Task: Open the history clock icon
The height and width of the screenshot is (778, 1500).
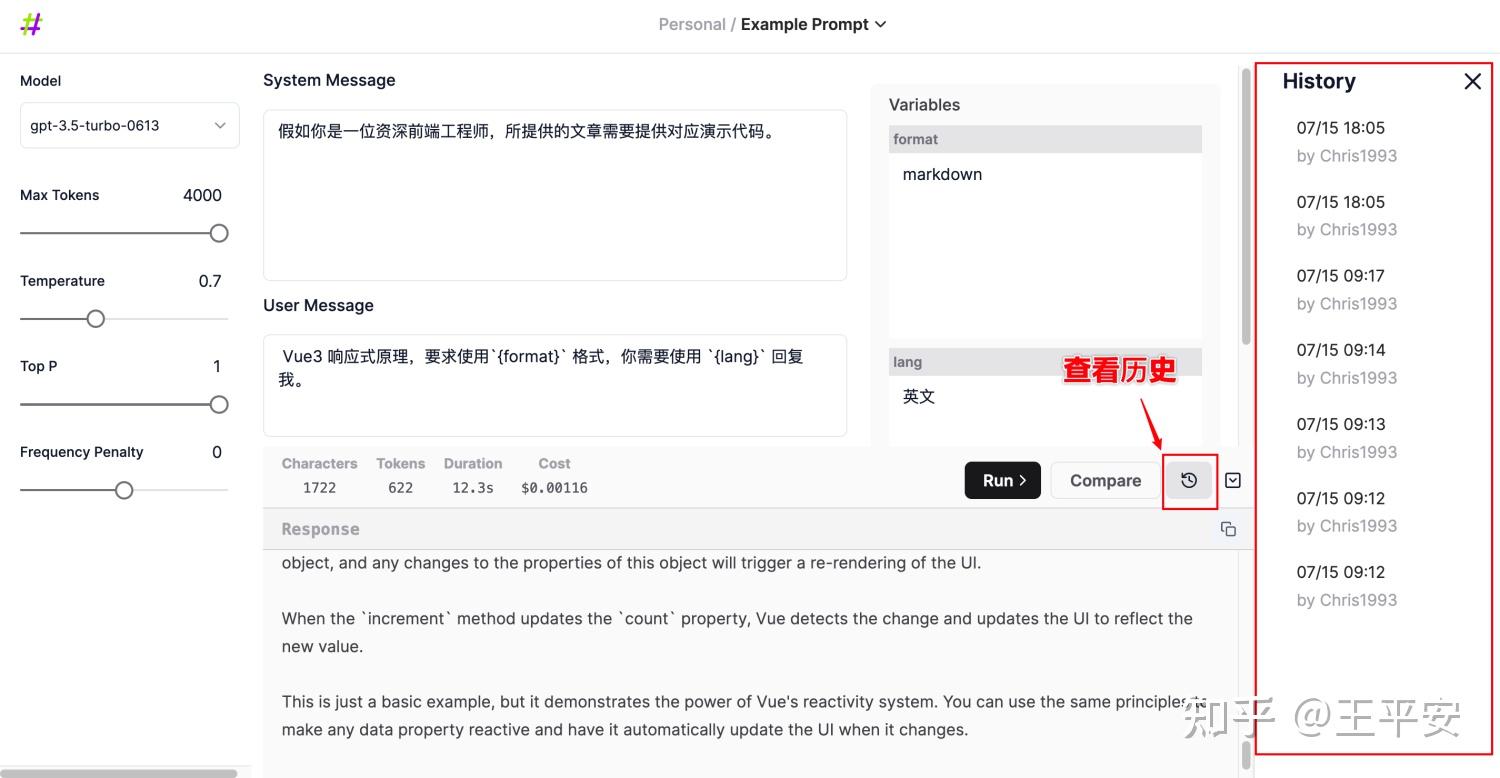Action: tap(1189, 480)
